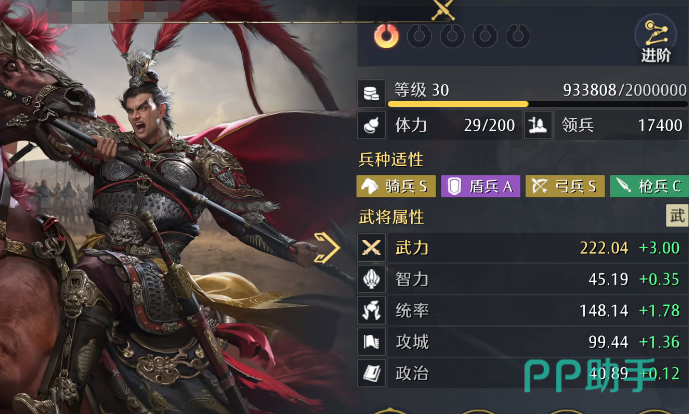Click the troop count soldiers icon

(538, 125)
